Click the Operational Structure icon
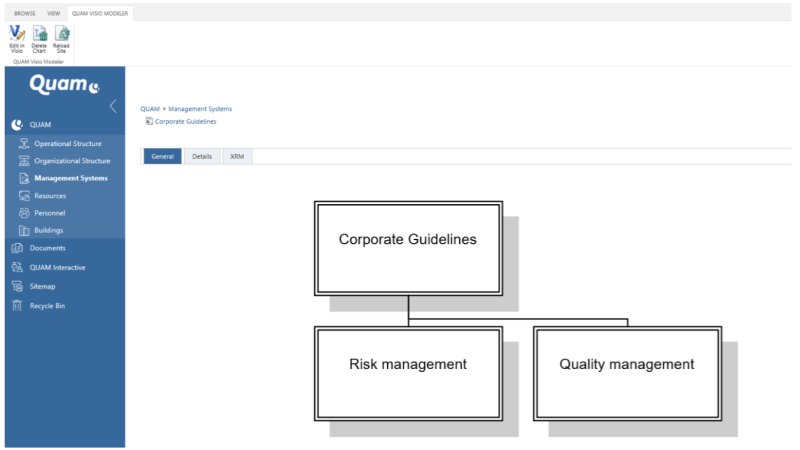Viewport: 800px width, 450px height. [x=24, y=143]
